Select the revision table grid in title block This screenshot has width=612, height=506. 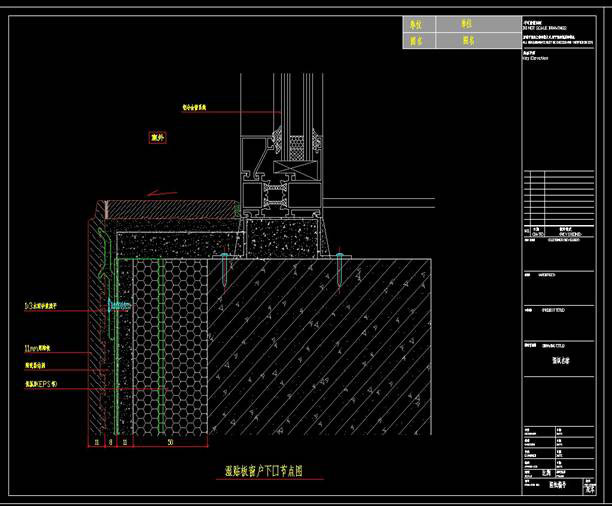559,198
